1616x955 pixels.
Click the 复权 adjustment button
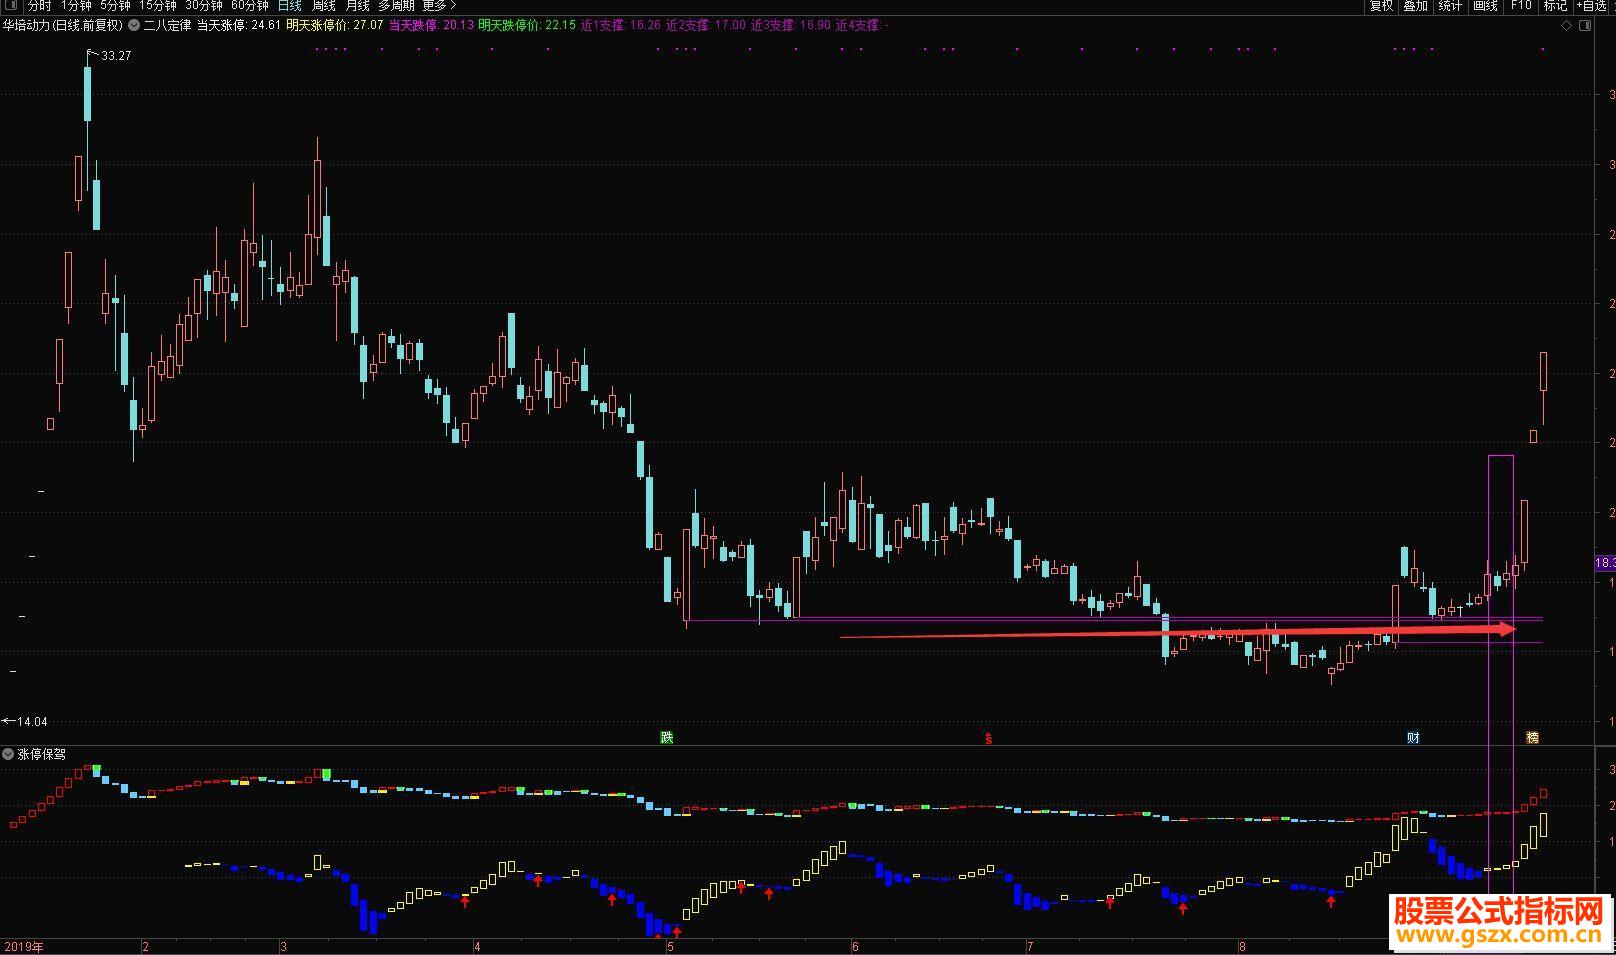coord(1381,6)
